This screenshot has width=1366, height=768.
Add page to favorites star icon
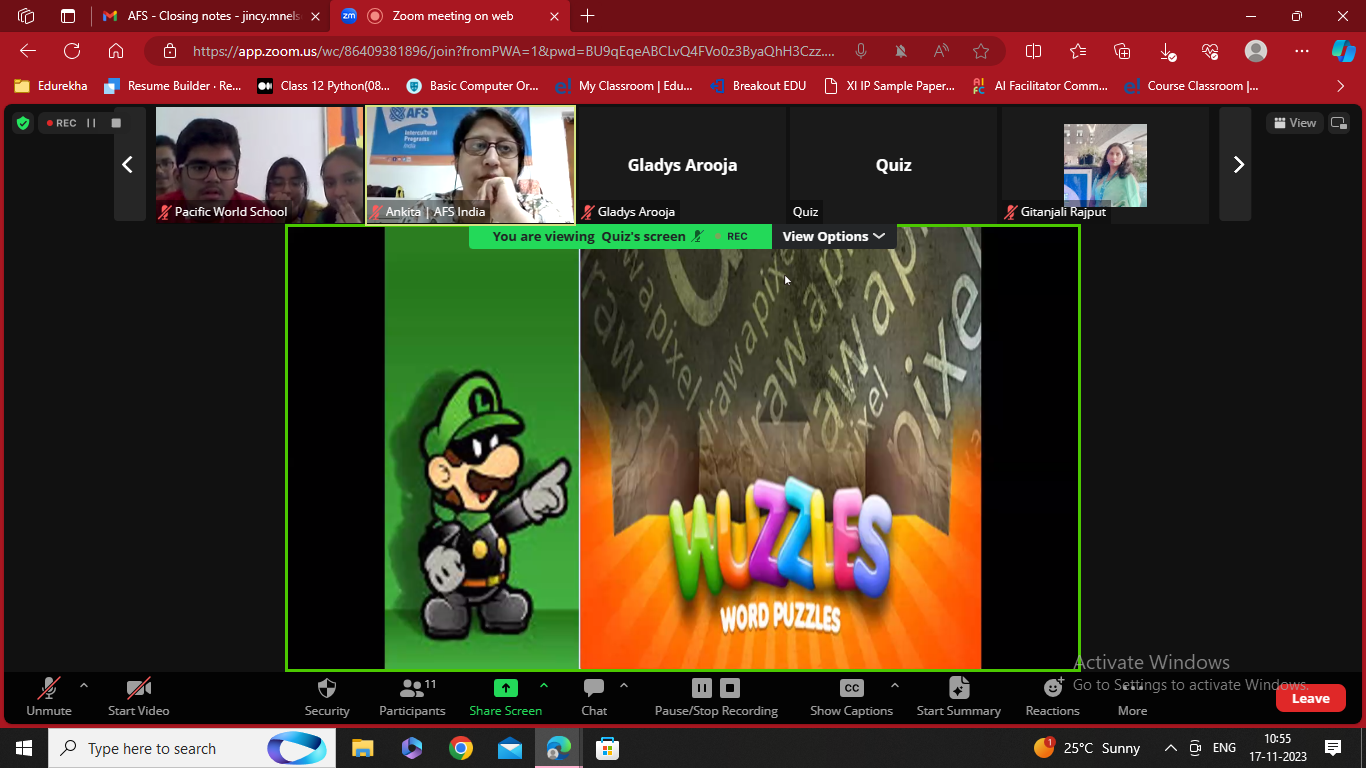click(981, 51)
